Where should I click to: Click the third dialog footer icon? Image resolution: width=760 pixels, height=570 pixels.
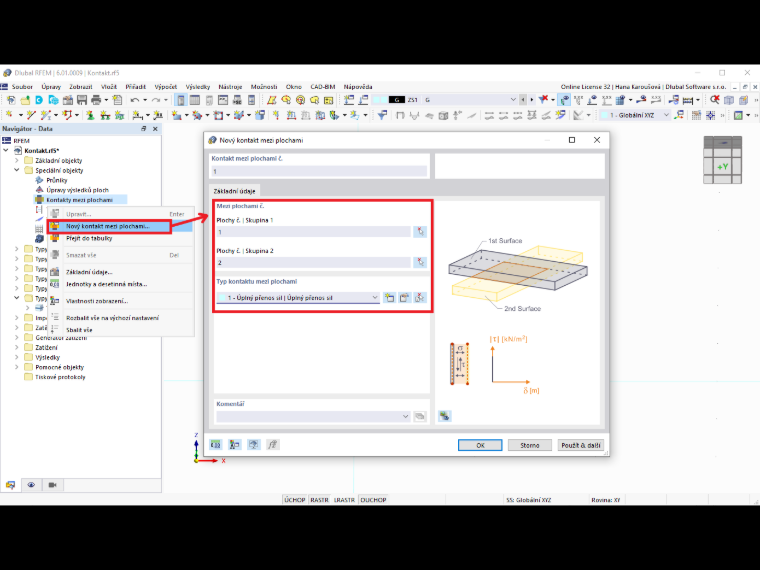(253, 444)
